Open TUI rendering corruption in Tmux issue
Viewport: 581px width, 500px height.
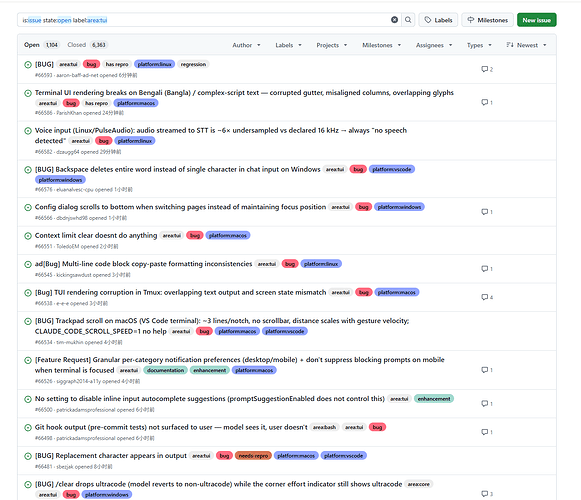coord(180,292)
